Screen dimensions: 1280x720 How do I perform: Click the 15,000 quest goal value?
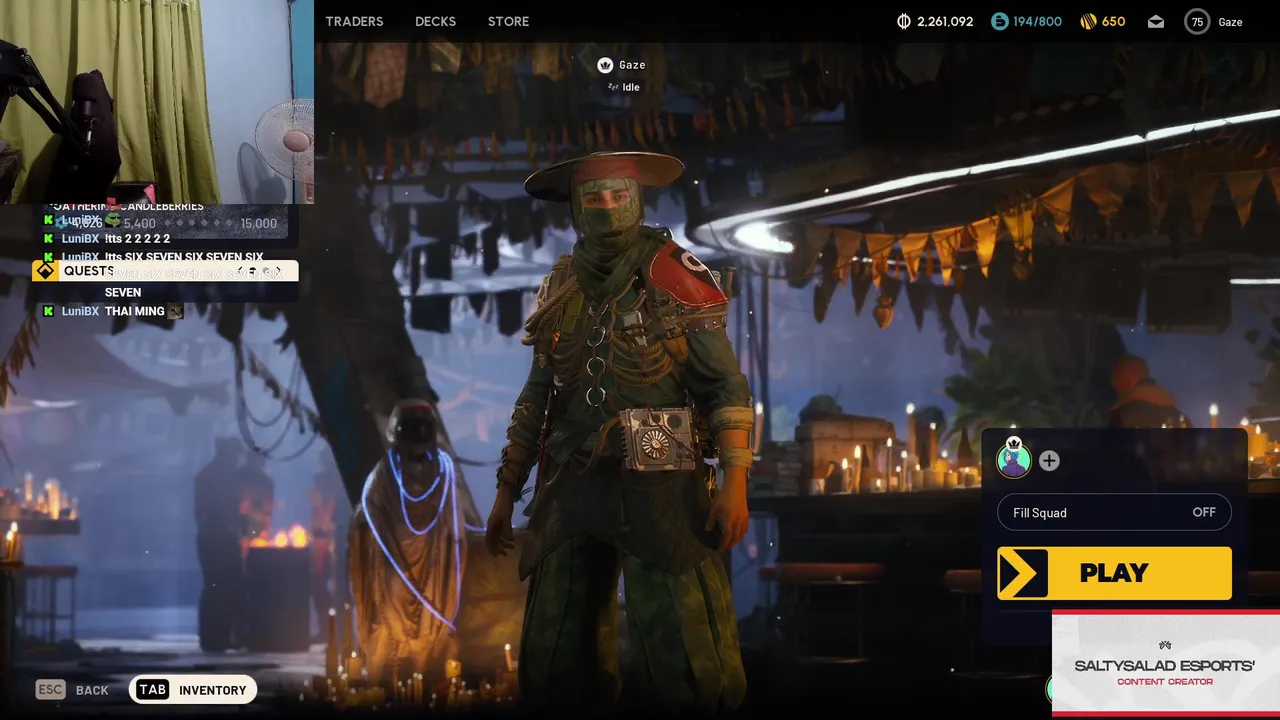[259, 224]
